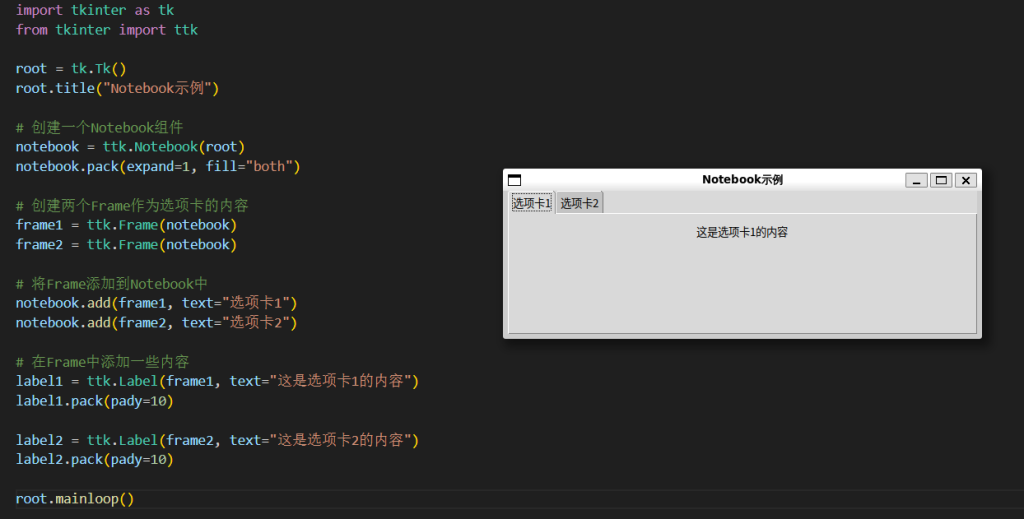Click the label2 = ttk.Label code line
The width and height of the screenshot is (1024, 519).
[216, 440]
